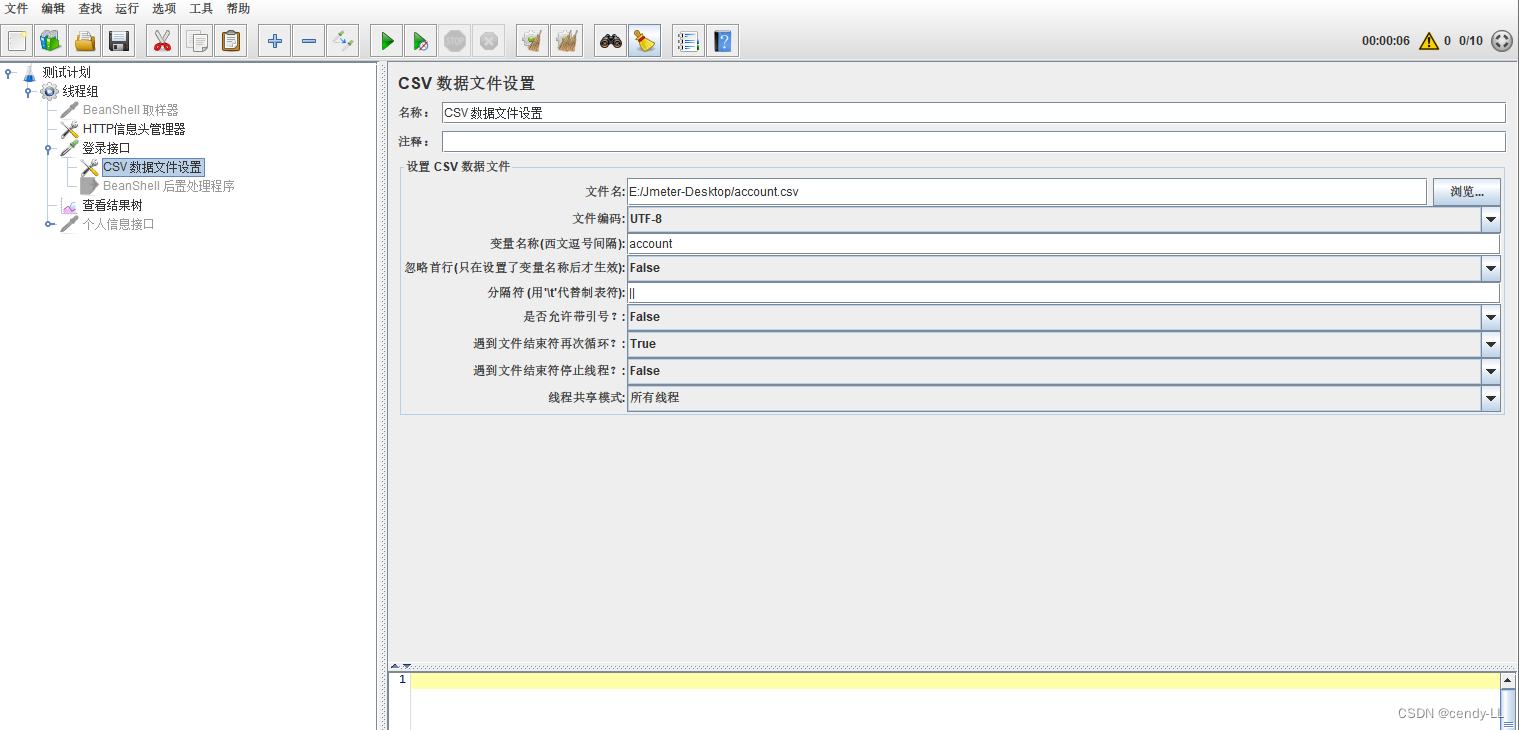Change 是否允许带引号 to True

pos(1490,317)
